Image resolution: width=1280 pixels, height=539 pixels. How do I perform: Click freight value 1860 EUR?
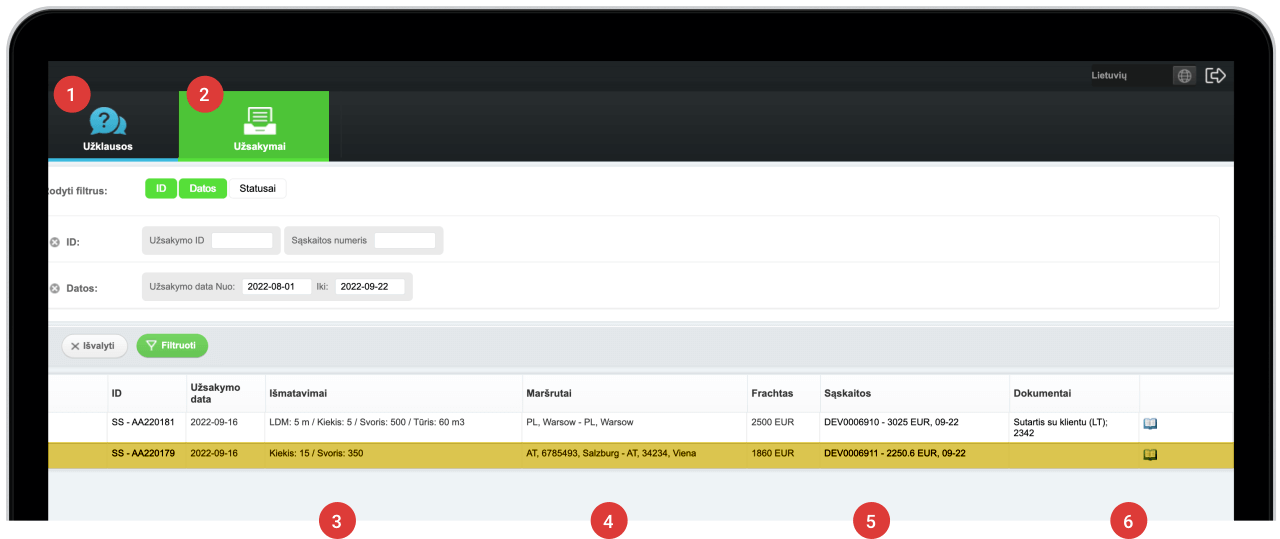(x=772, y=453)
